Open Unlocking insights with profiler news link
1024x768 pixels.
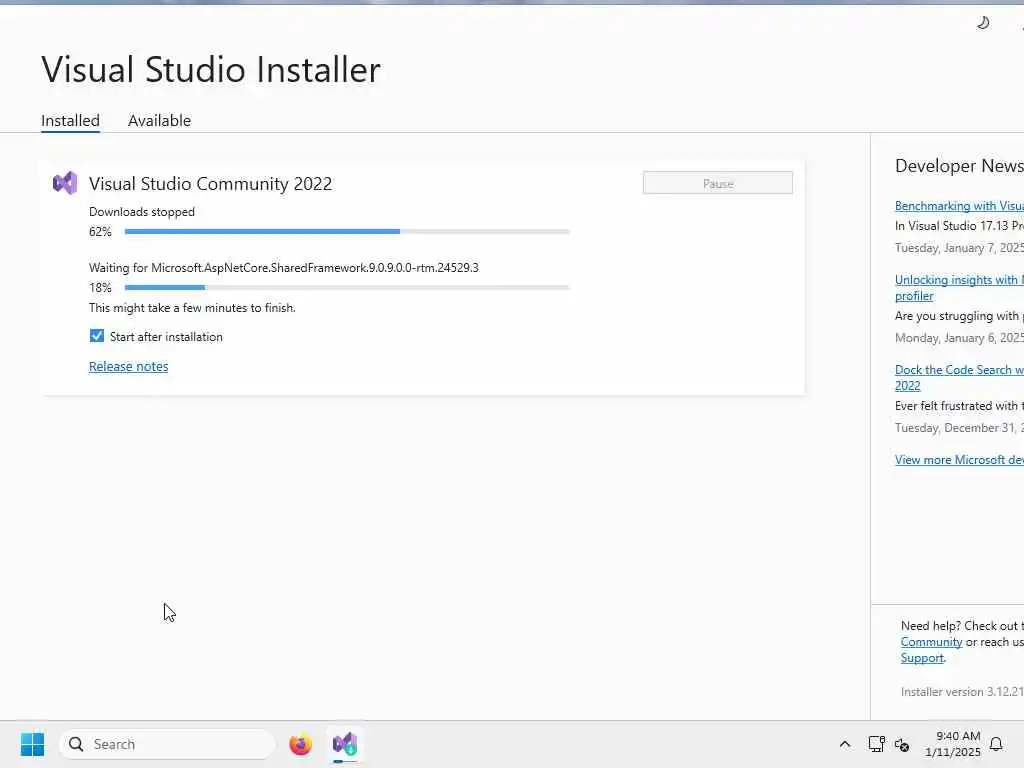click(959, 287)
